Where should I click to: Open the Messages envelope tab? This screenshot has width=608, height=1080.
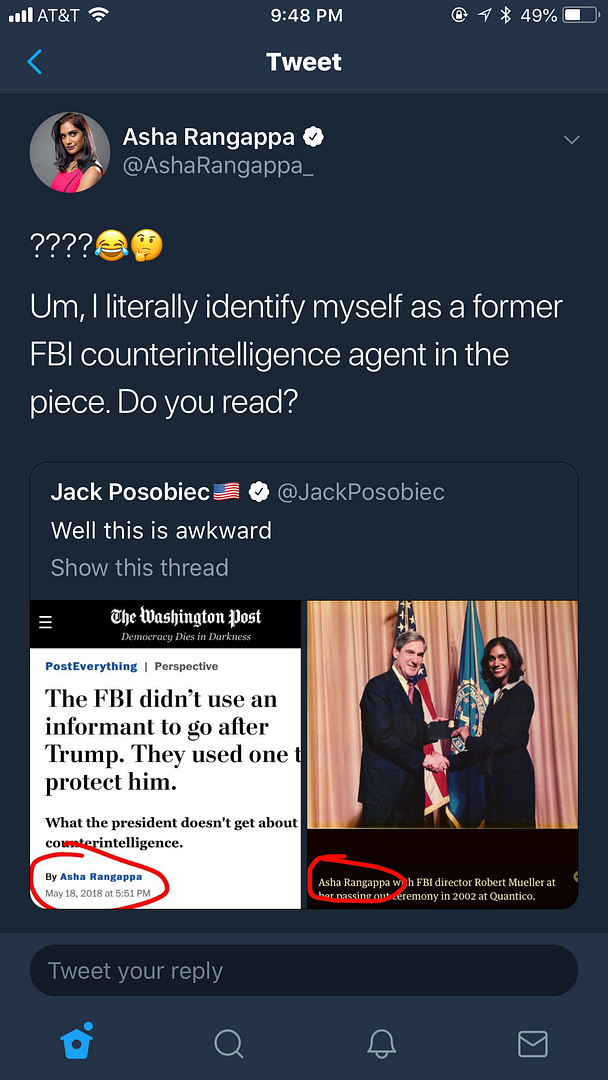[x=532, y=1043]
